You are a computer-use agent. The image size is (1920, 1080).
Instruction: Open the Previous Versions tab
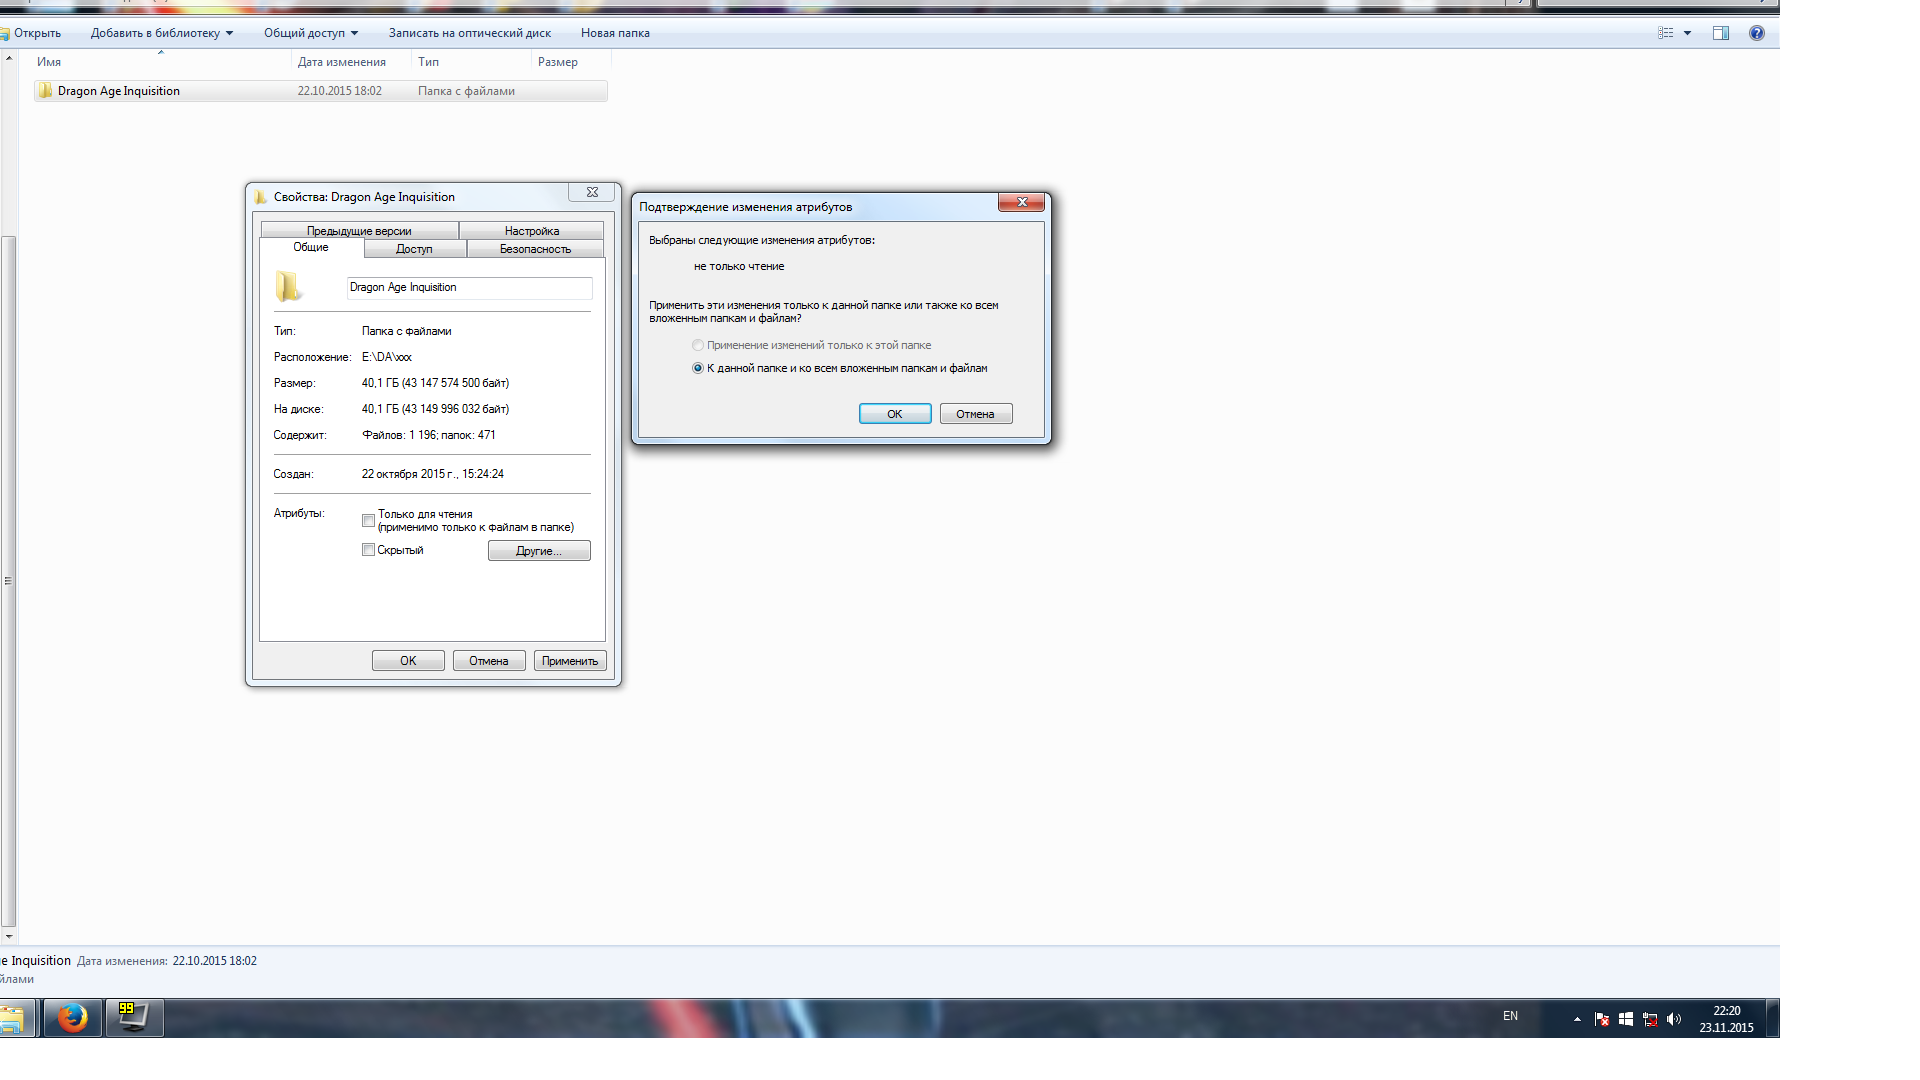point(359,231)
